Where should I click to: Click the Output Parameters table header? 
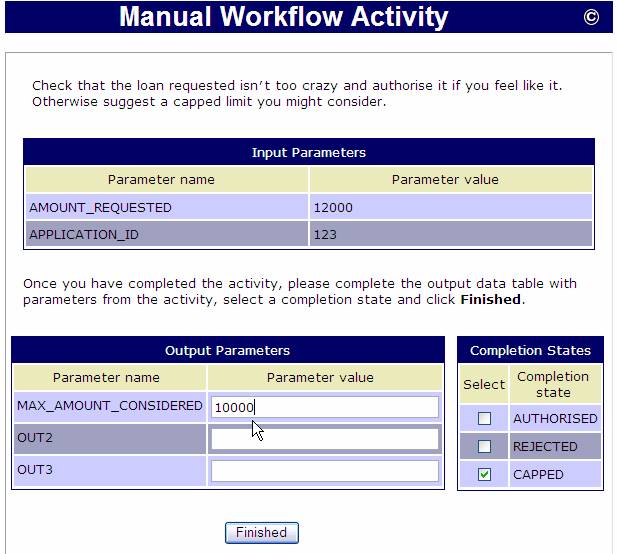coord(227,351)
